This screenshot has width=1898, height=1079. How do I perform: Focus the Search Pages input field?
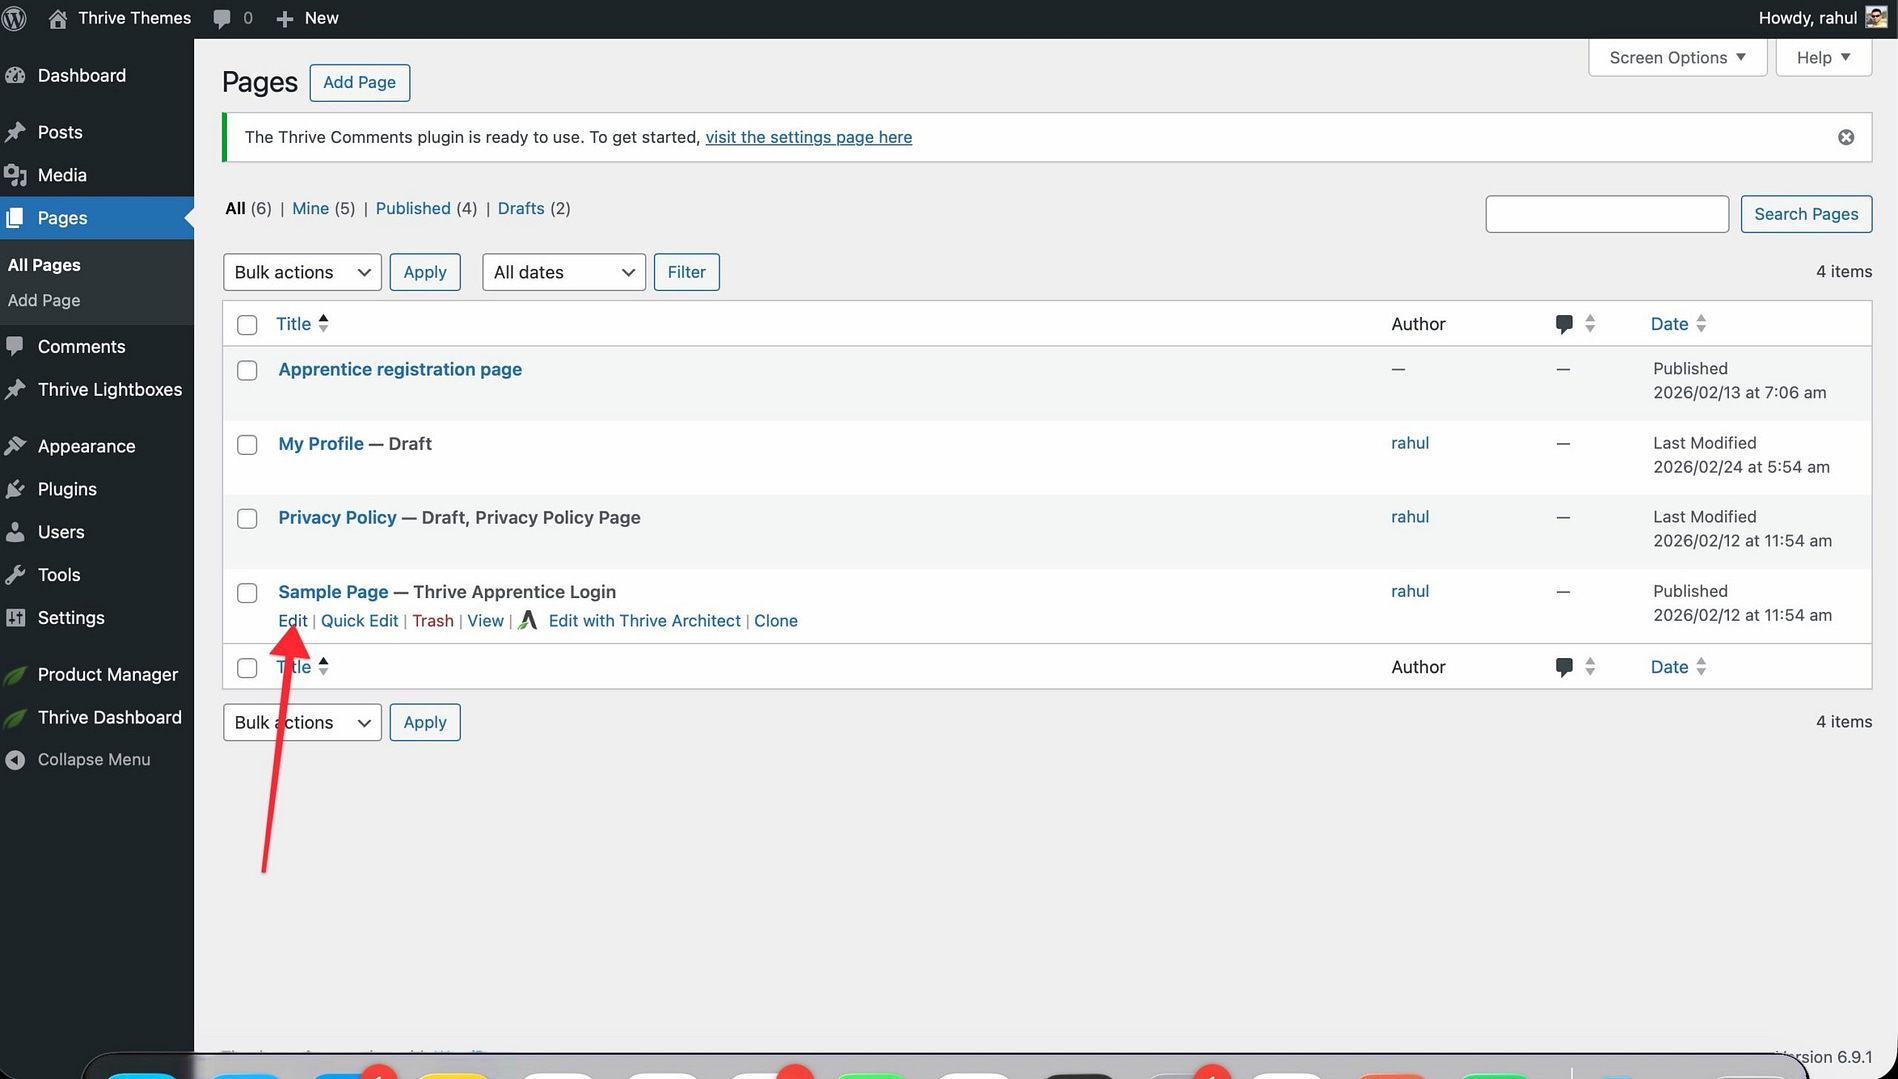click(1606, 214)
